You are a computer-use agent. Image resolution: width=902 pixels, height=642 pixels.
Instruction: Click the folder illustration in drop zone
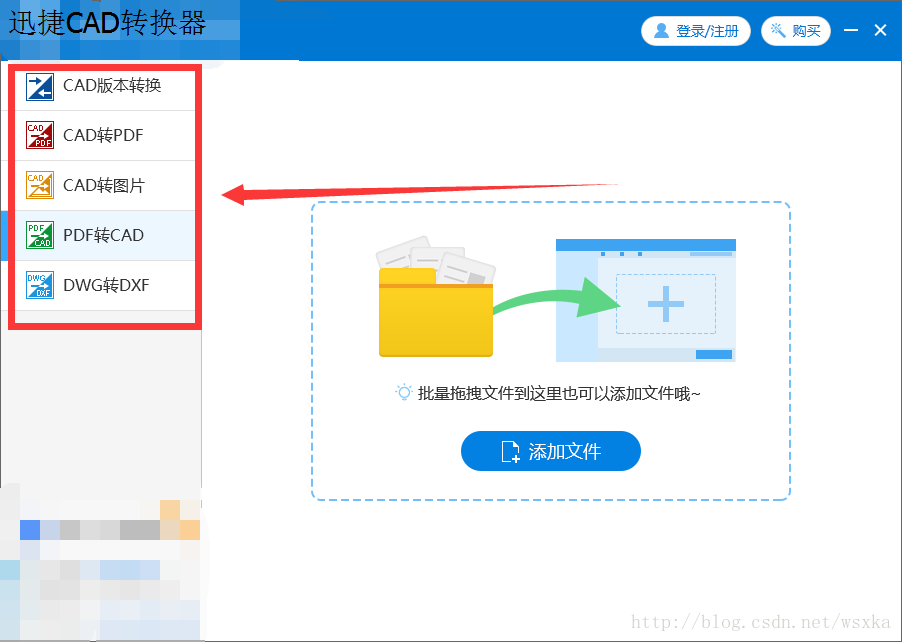pos(436,297)
